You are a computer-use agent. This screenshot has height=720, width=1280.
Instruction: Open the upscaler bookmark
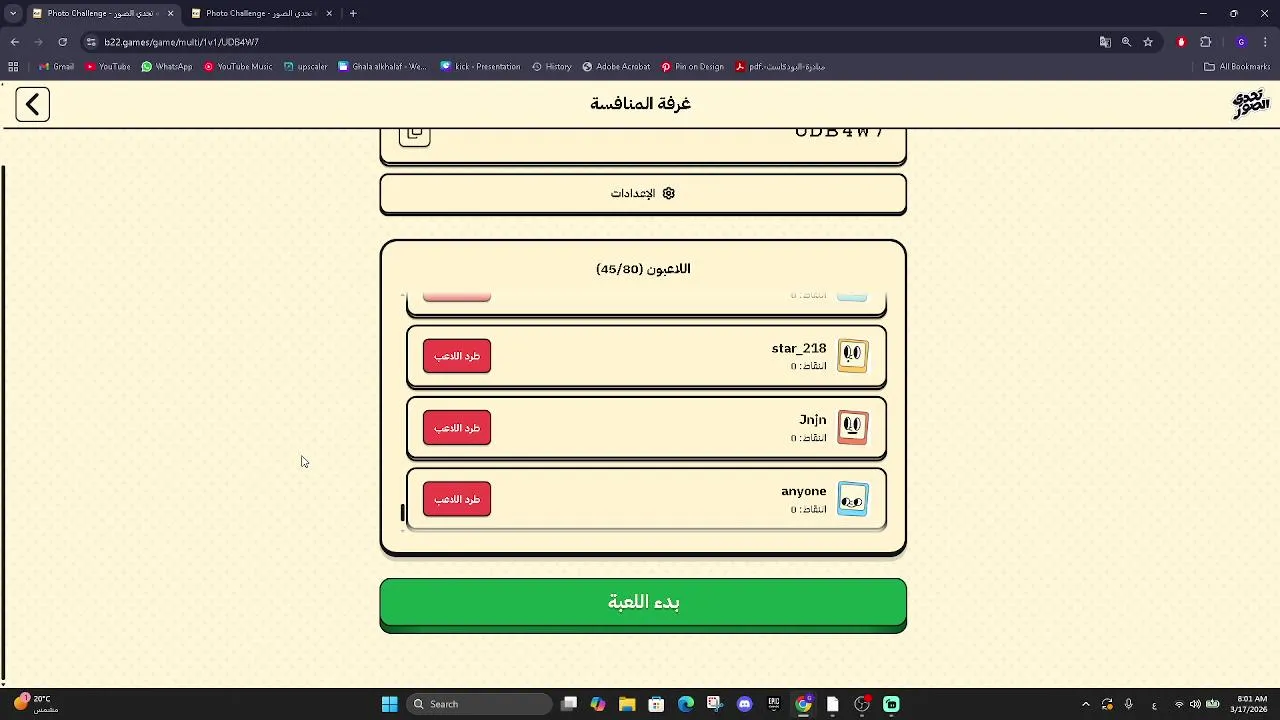click(306, 67)
